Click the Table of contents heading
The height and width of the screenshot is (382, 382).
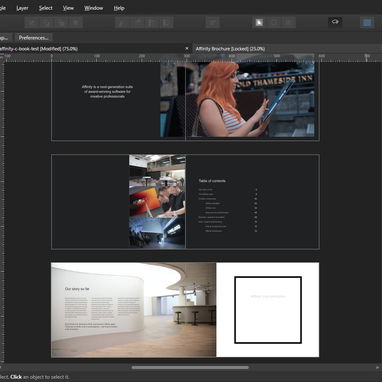[x=212, y=181]
